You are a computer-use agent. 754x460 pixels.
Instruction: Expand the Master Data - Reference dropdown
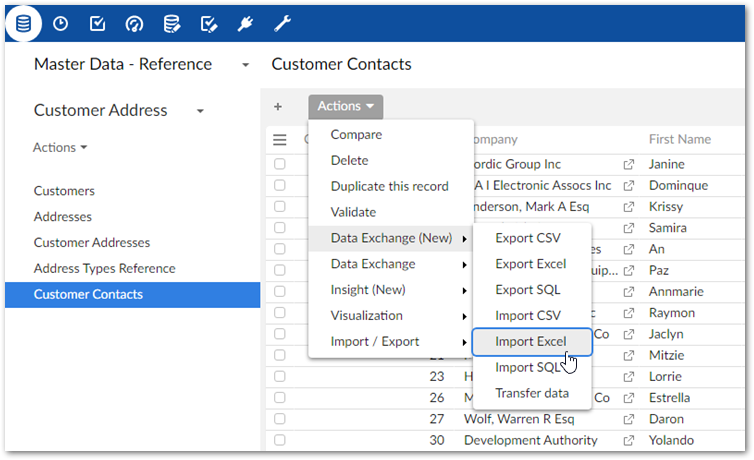coord(245,65)
